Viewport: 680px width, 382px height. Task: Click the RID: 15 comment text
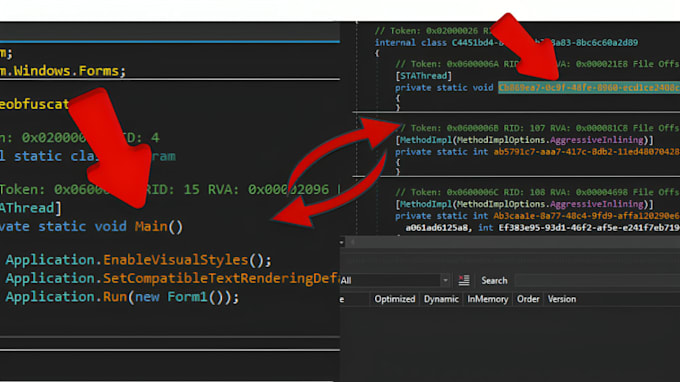point(172,189)
